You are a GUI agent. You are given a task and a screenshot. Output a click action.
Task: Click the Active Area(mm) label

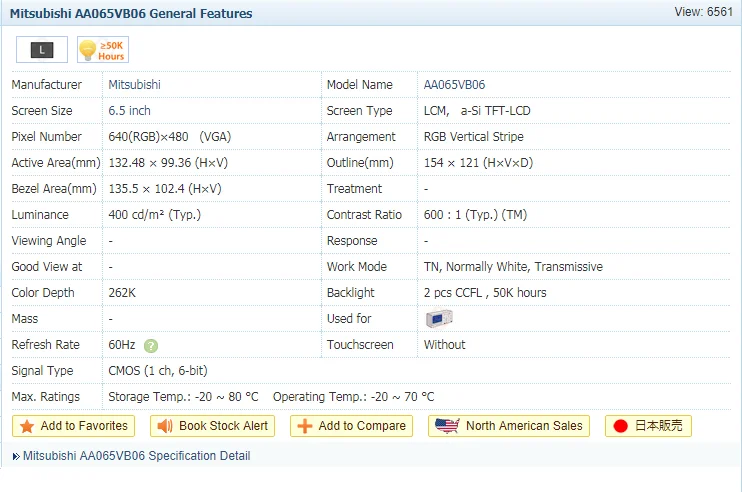[56, 163]
